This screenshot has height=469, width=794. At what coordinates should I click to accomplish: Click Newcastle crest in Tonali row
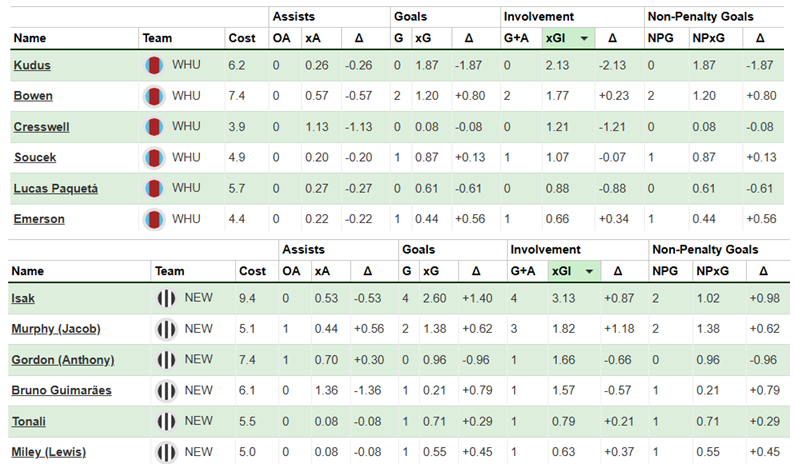[166, 421]
